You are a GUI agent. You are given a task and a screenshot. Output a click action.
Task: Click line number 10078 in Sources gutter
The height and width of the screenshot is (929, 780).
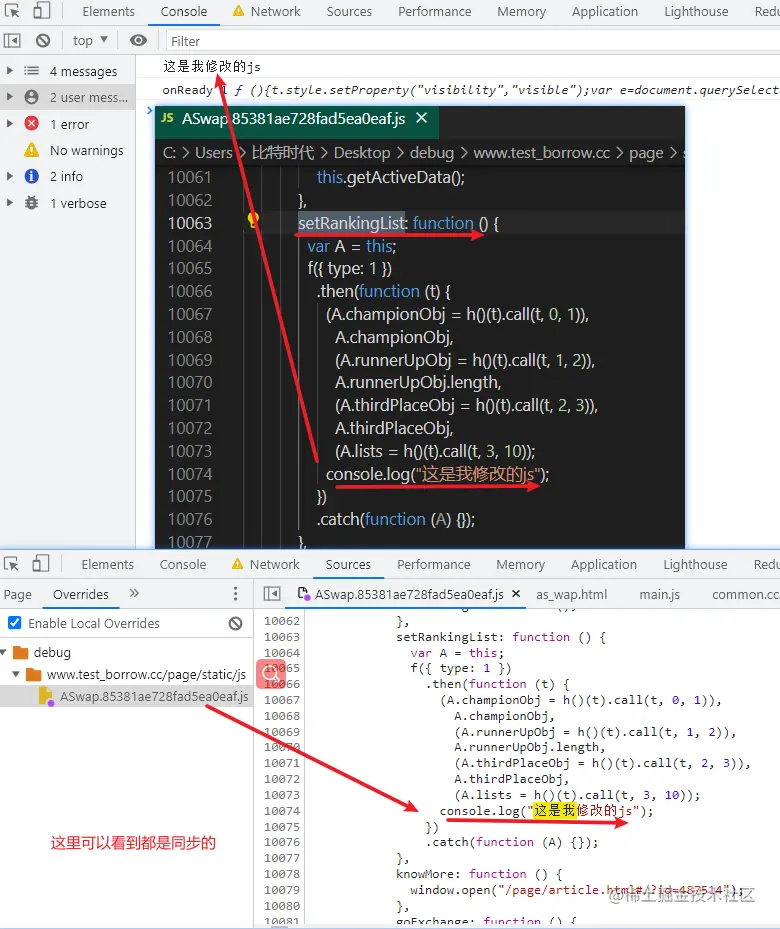coord(282,874)
